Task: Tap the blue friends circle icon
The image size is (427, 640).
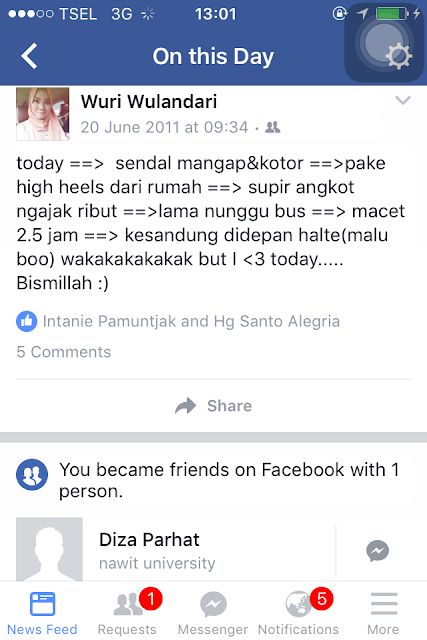Action: 32,475
